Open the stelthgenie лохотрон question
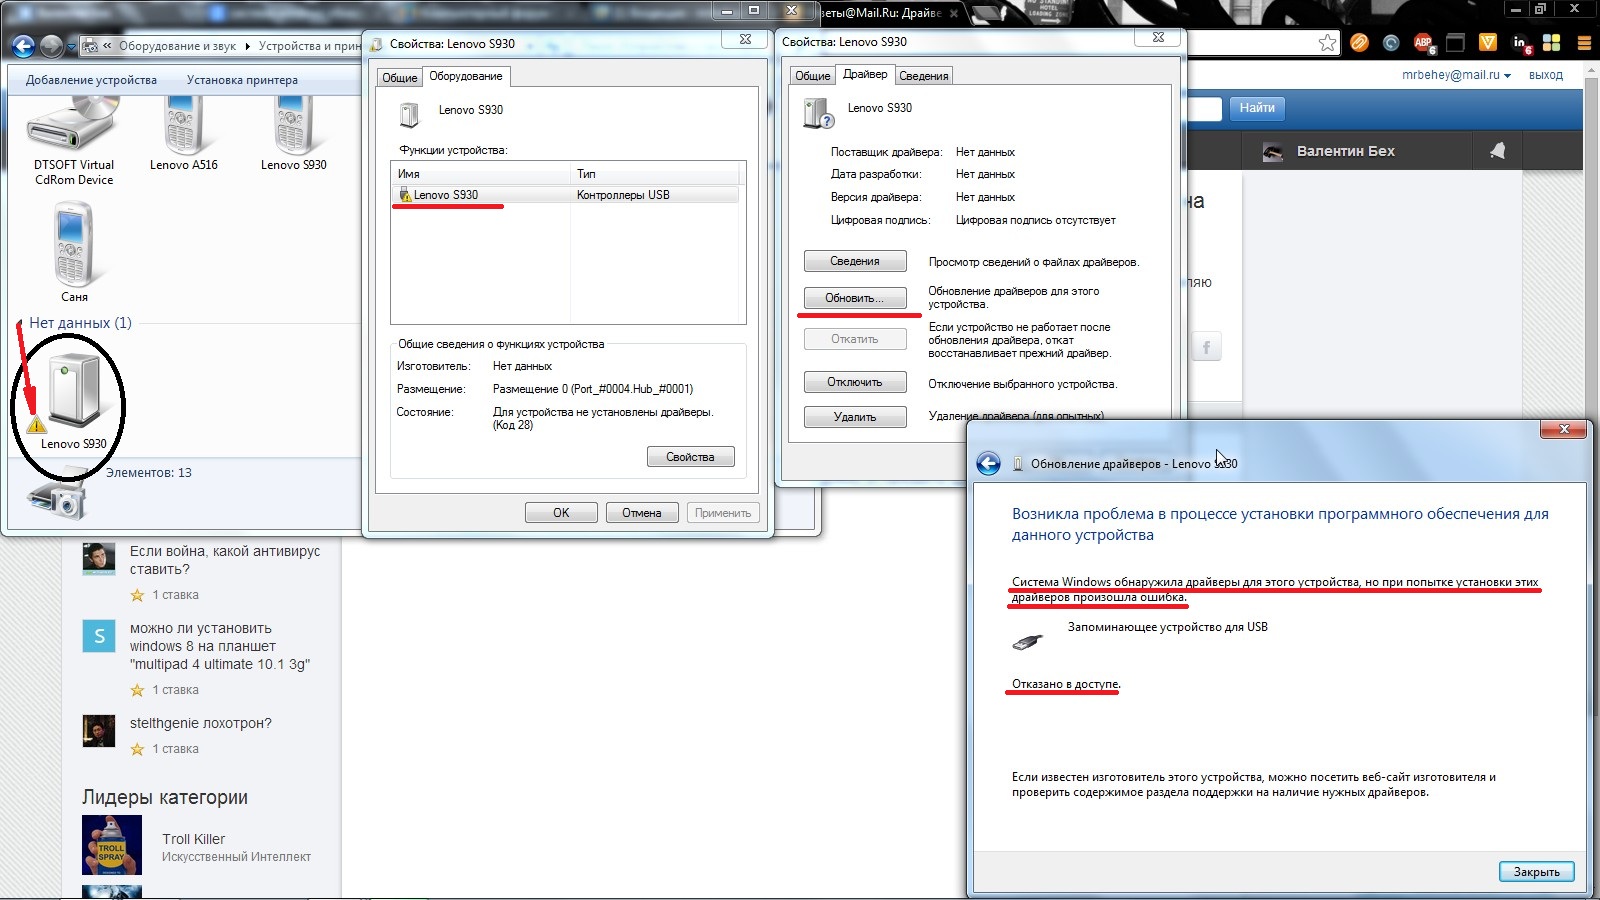This screenshot has height=900, width=1600. [200, 723]
